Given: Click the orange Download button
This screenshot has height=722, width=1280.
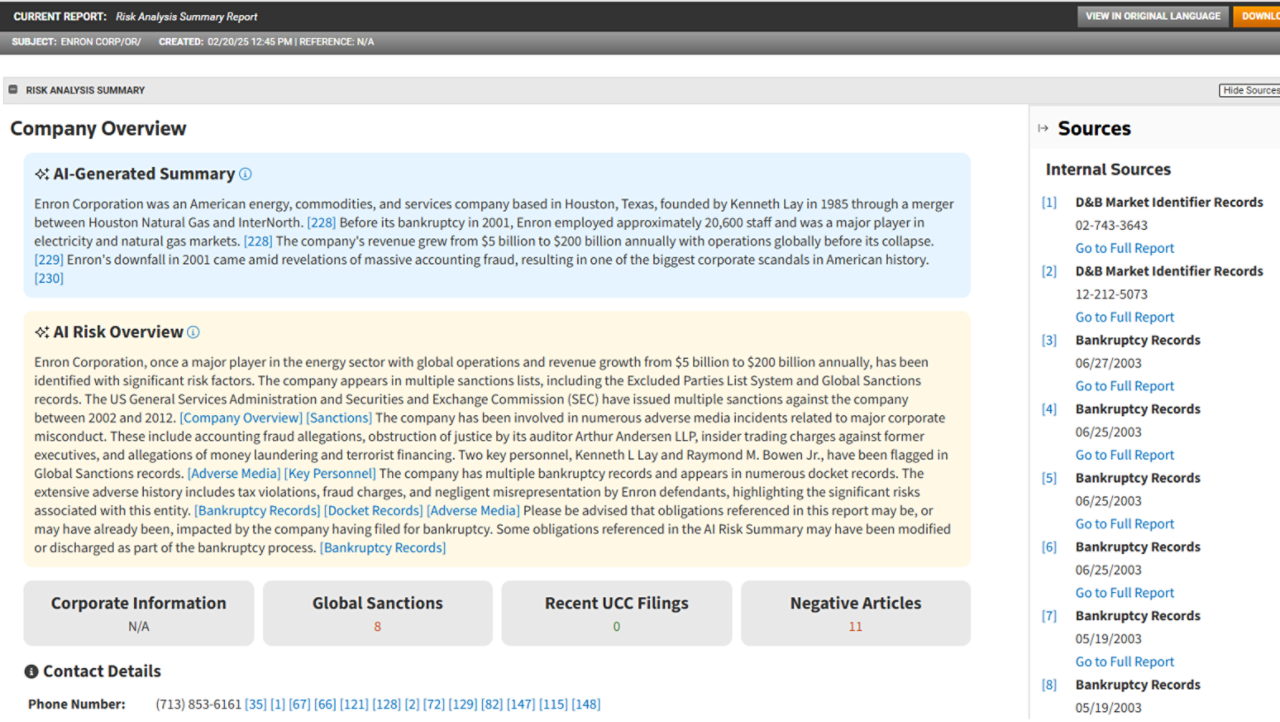Looking at the screenshot, I should [1259, 16].
